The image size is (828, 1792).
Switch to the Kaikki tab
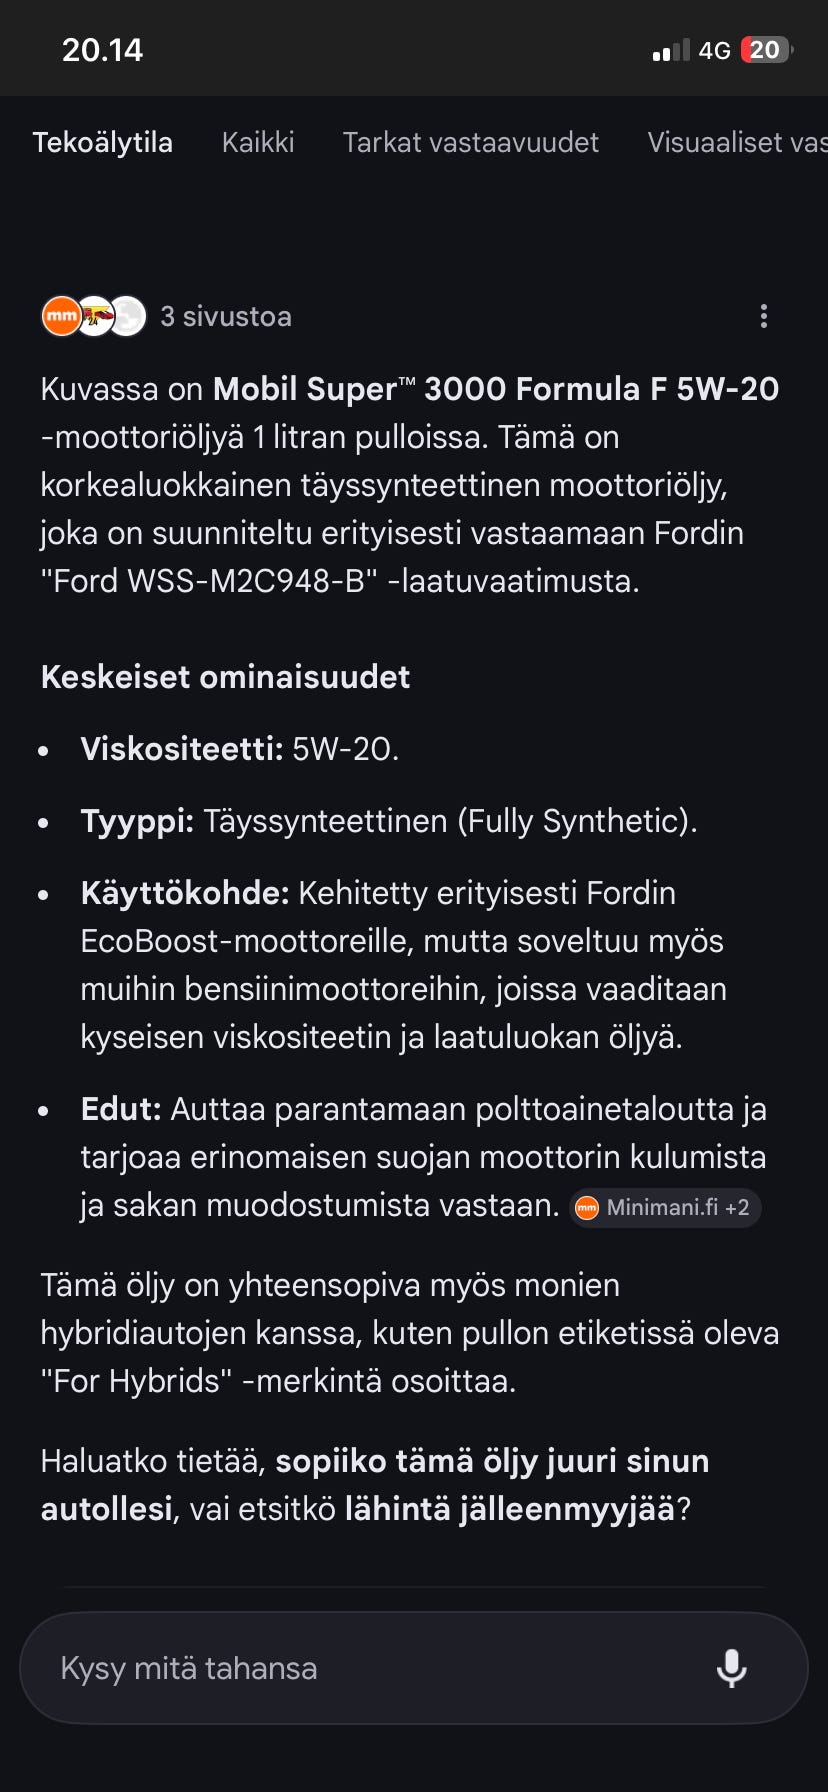click(258, 142)
